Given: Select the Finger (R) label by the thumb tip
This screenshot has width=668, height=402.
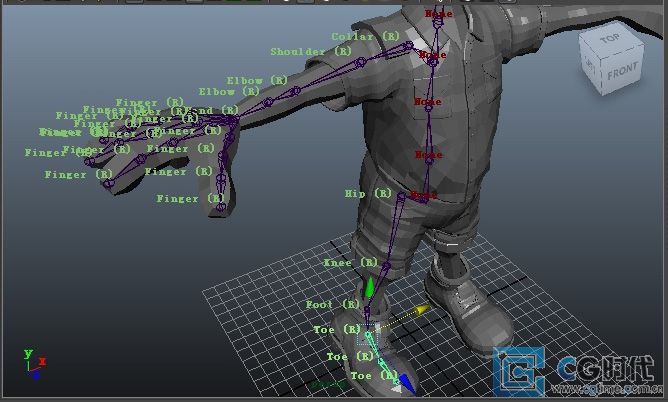Looking at the screenshot, I should (x=190, y=199).
